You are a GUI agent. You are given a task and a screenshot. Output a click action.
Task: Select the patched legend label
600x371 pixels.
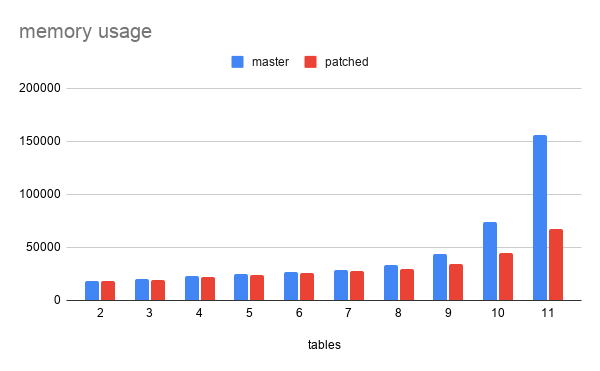[x=347, y=62]
